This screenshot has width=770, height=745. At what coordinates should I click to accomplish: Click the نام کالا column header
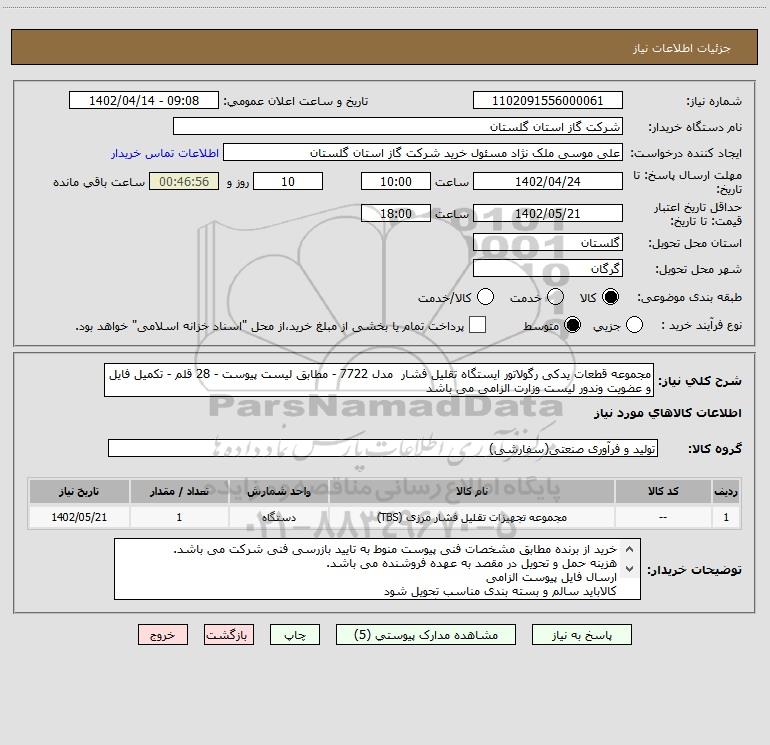click(471, 491)
